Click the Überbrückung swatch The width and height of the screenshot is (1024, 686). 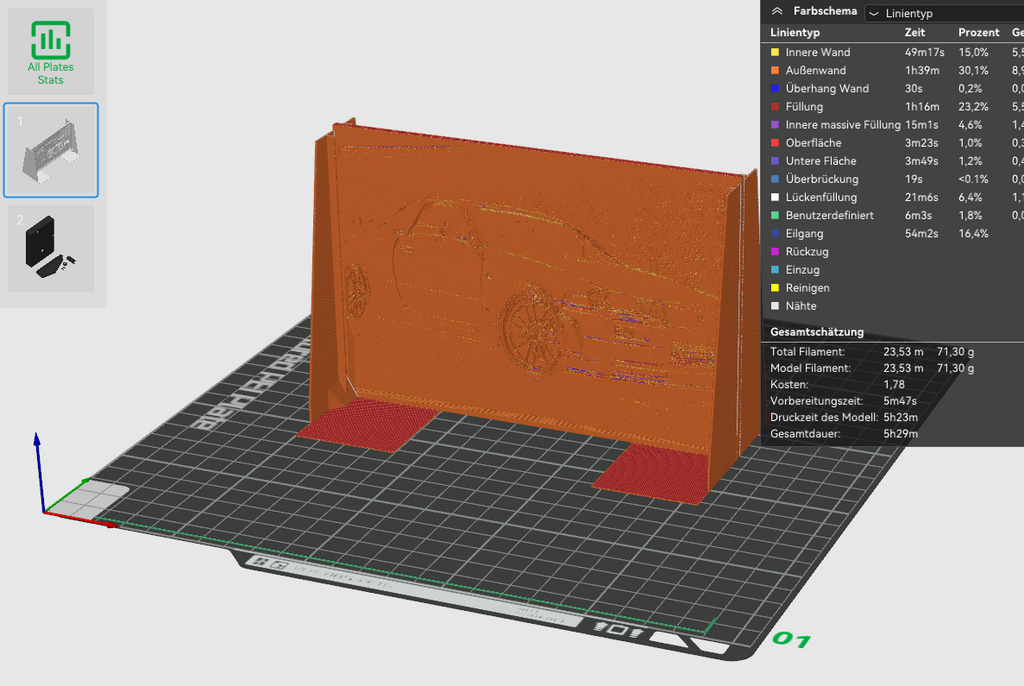[775, 179]
